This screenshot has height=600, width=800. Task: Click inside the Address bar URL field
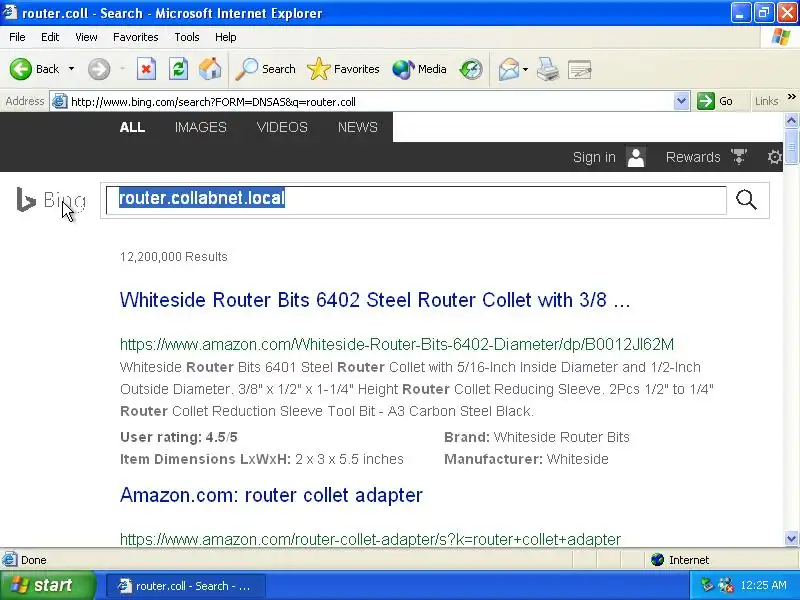[370, 102]
